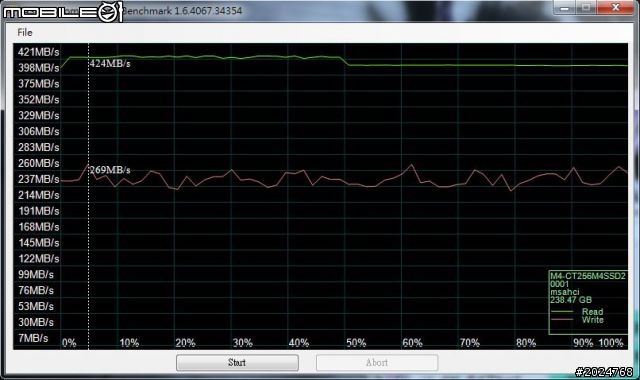Viewport: 640px width, 380px height.
Task: Click the Benchmark 1.6.4067.34354 window title
Action: (182, 11)
